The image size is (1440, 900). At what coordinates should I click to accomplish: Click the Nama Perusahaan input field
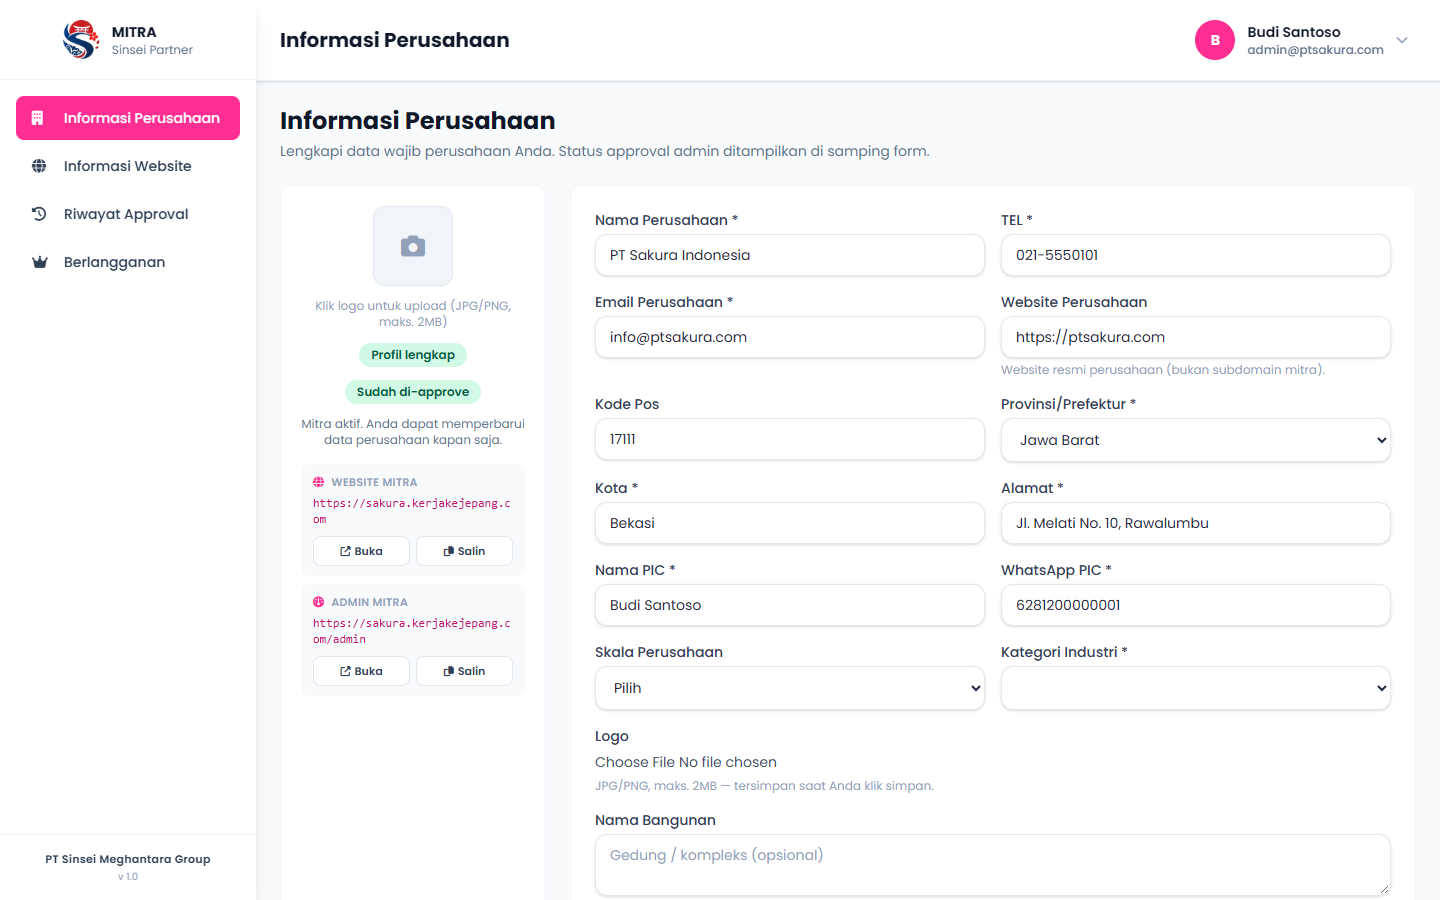(x=789, y=255)
